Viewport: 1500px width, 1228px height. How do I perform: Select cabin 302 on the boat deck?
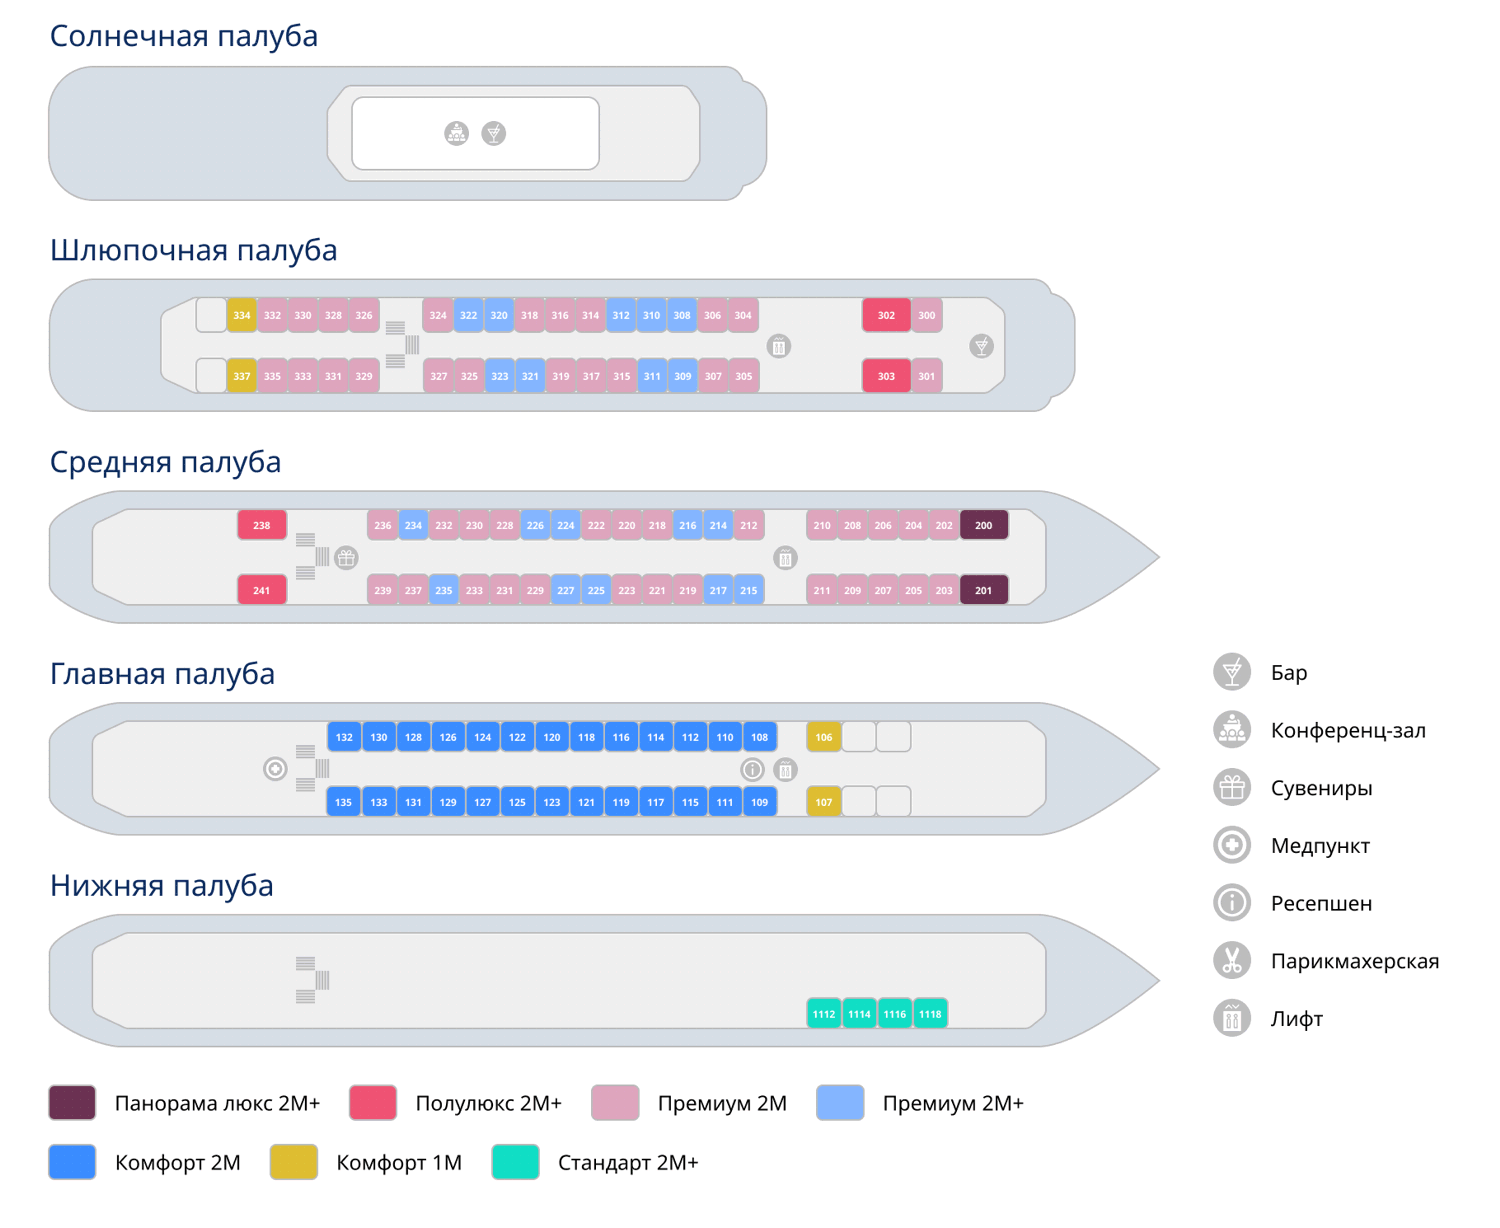point(886,315)
